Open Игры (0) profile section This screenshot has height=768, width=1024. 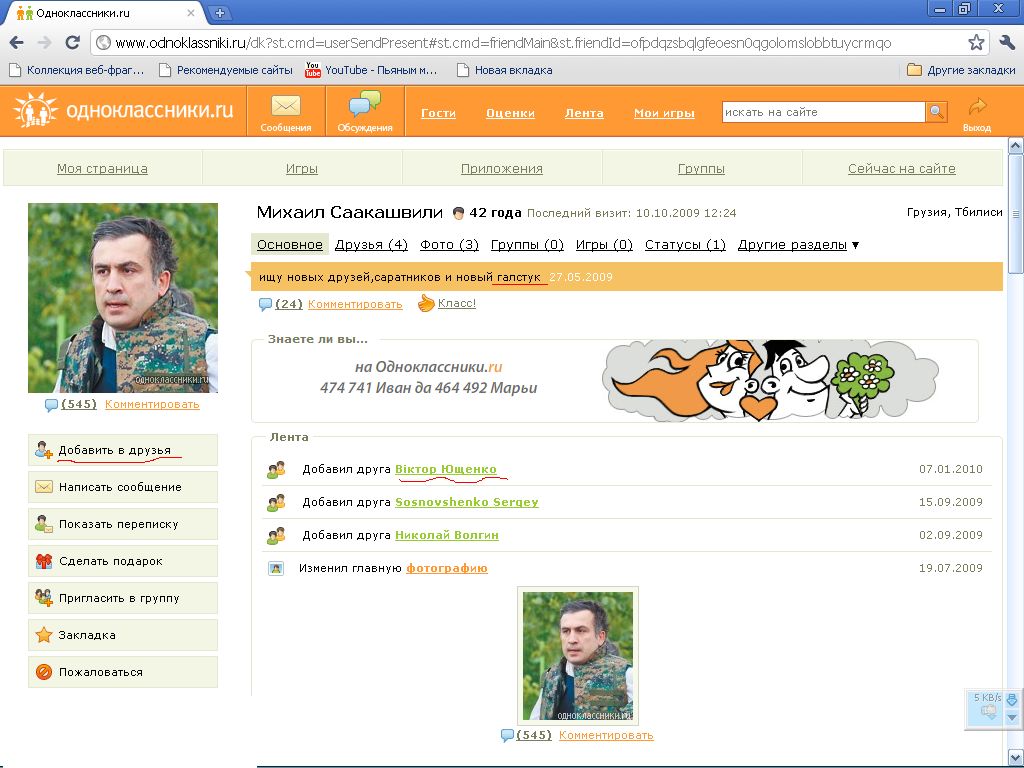tap(604, 245)
